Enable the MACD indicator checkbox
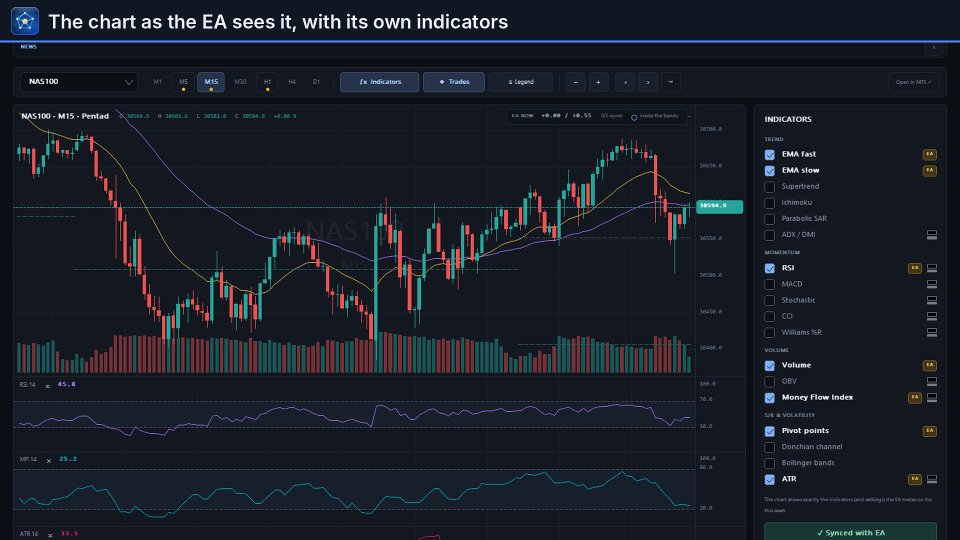This screenshot has height=540, width=960. pyautogui.click(x=770, y=285)
